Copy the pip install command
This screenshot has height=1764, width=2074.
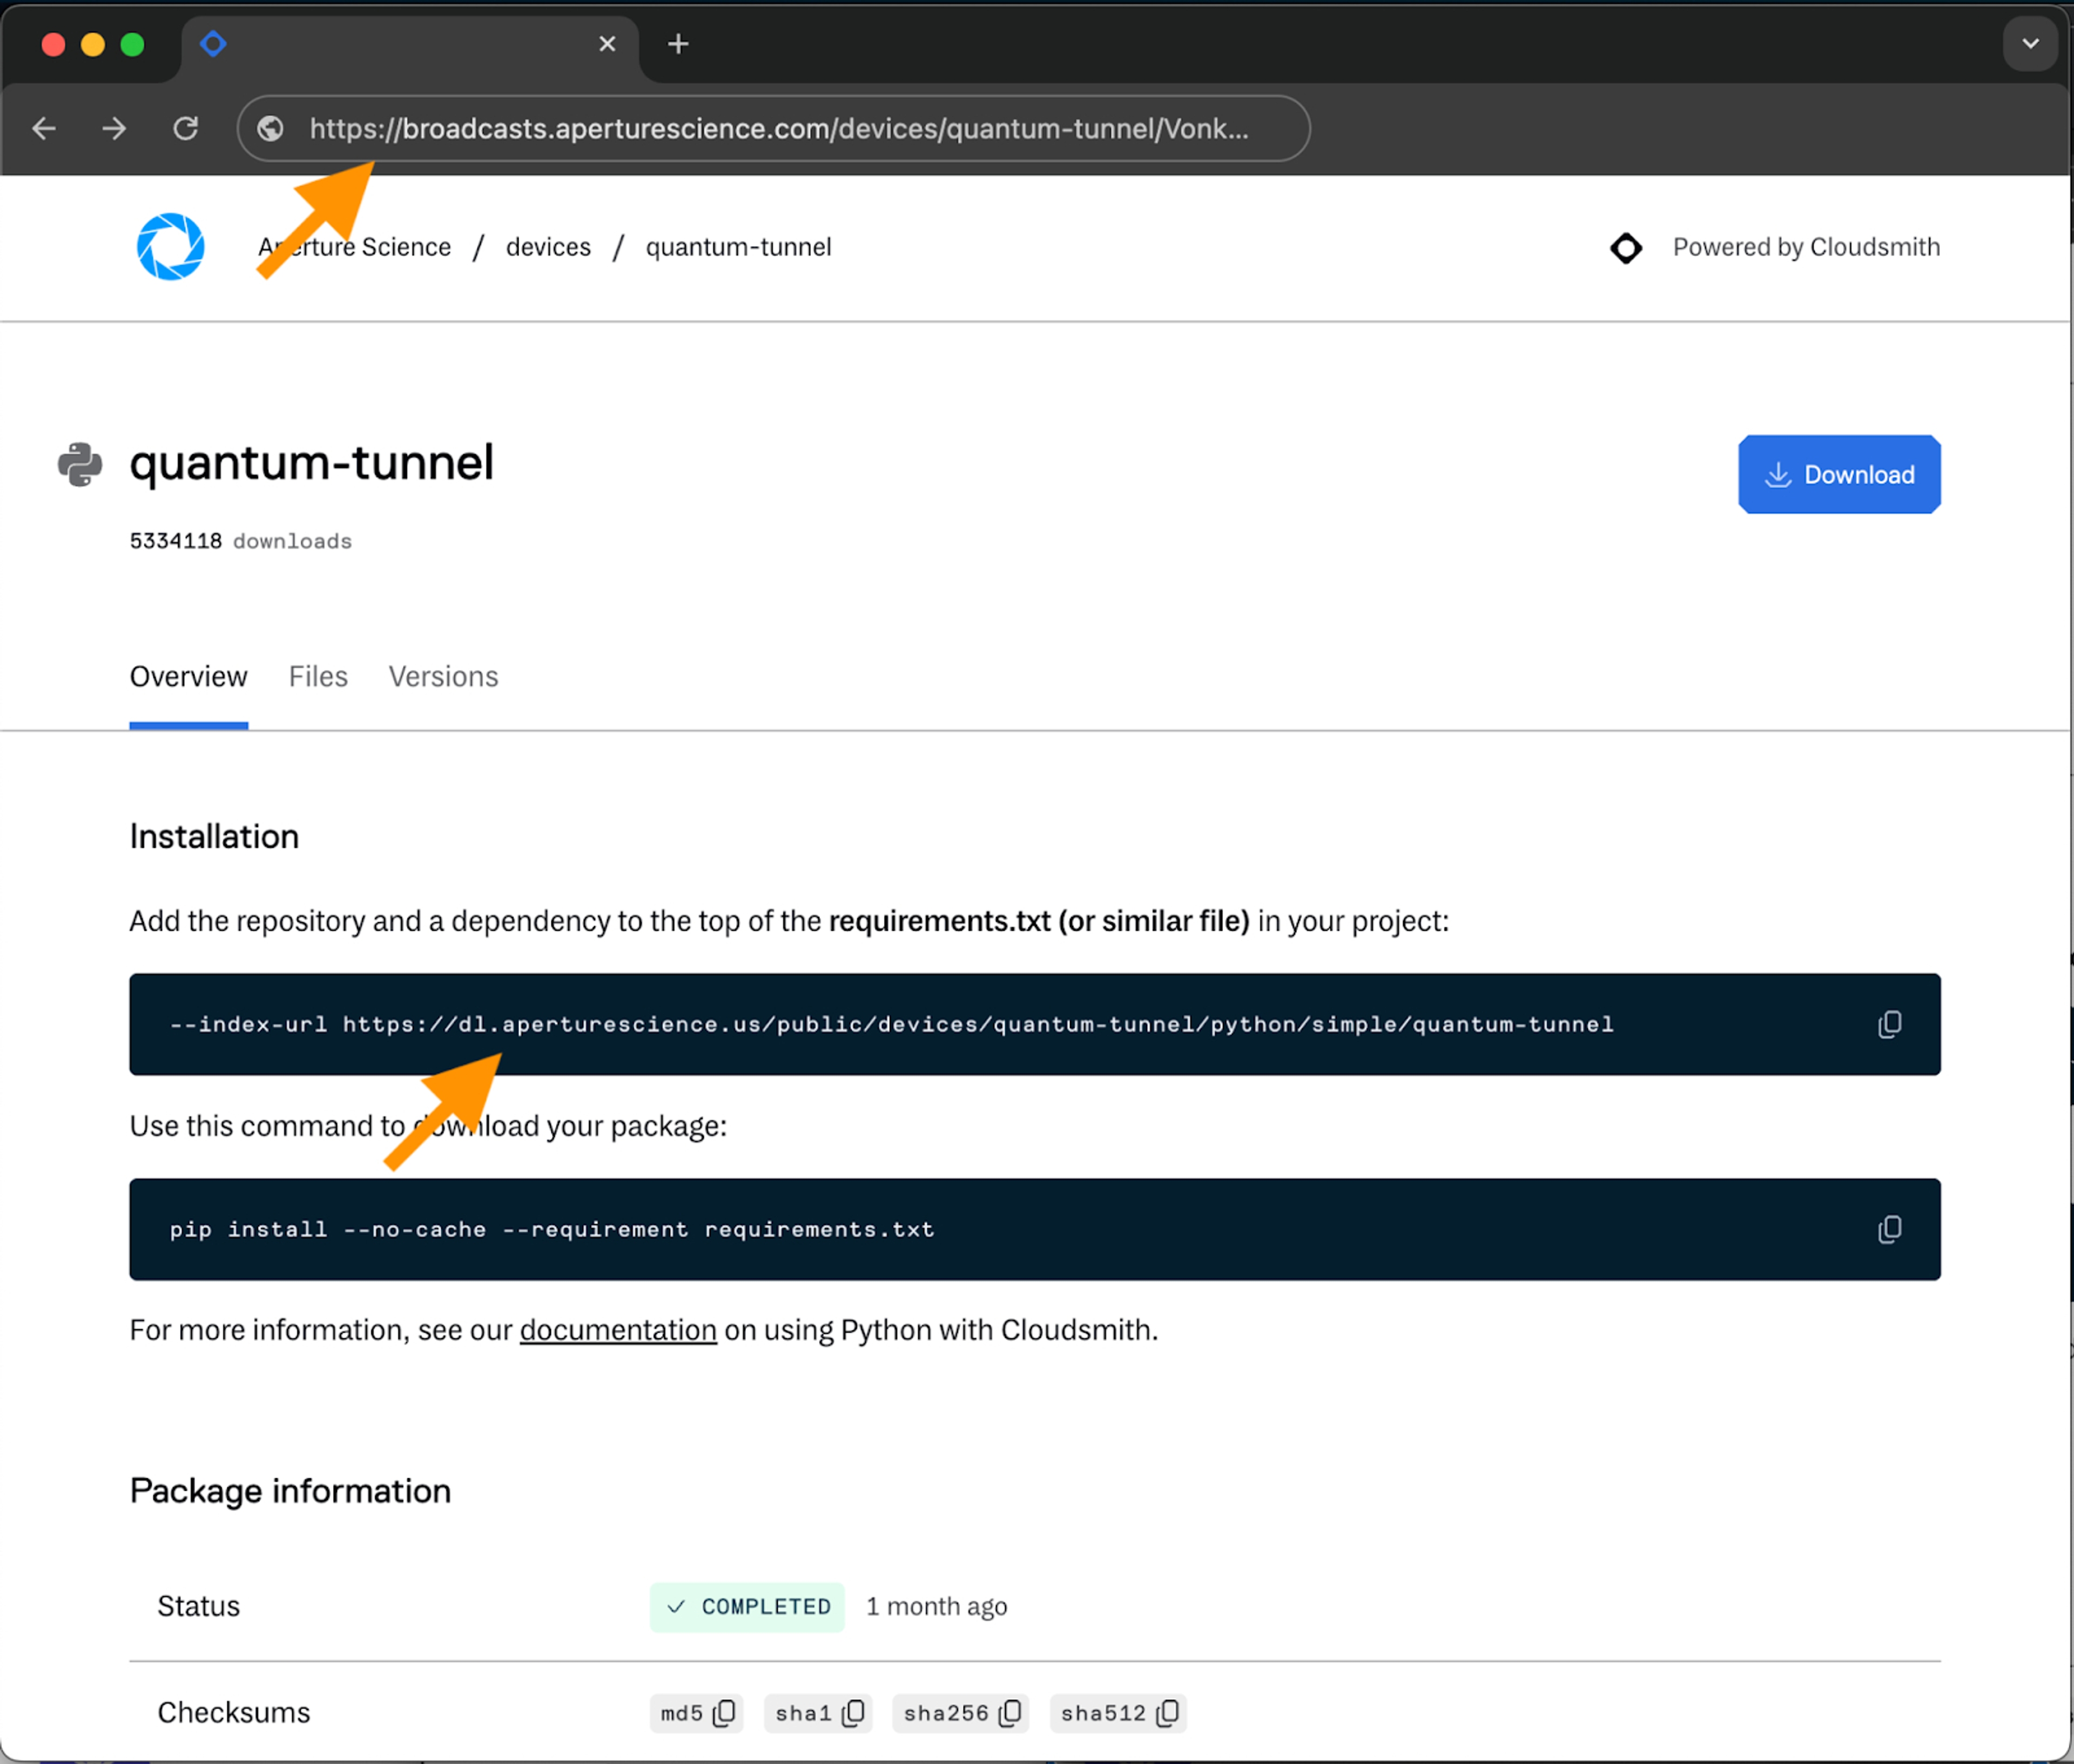(x=1889, y=1229)
